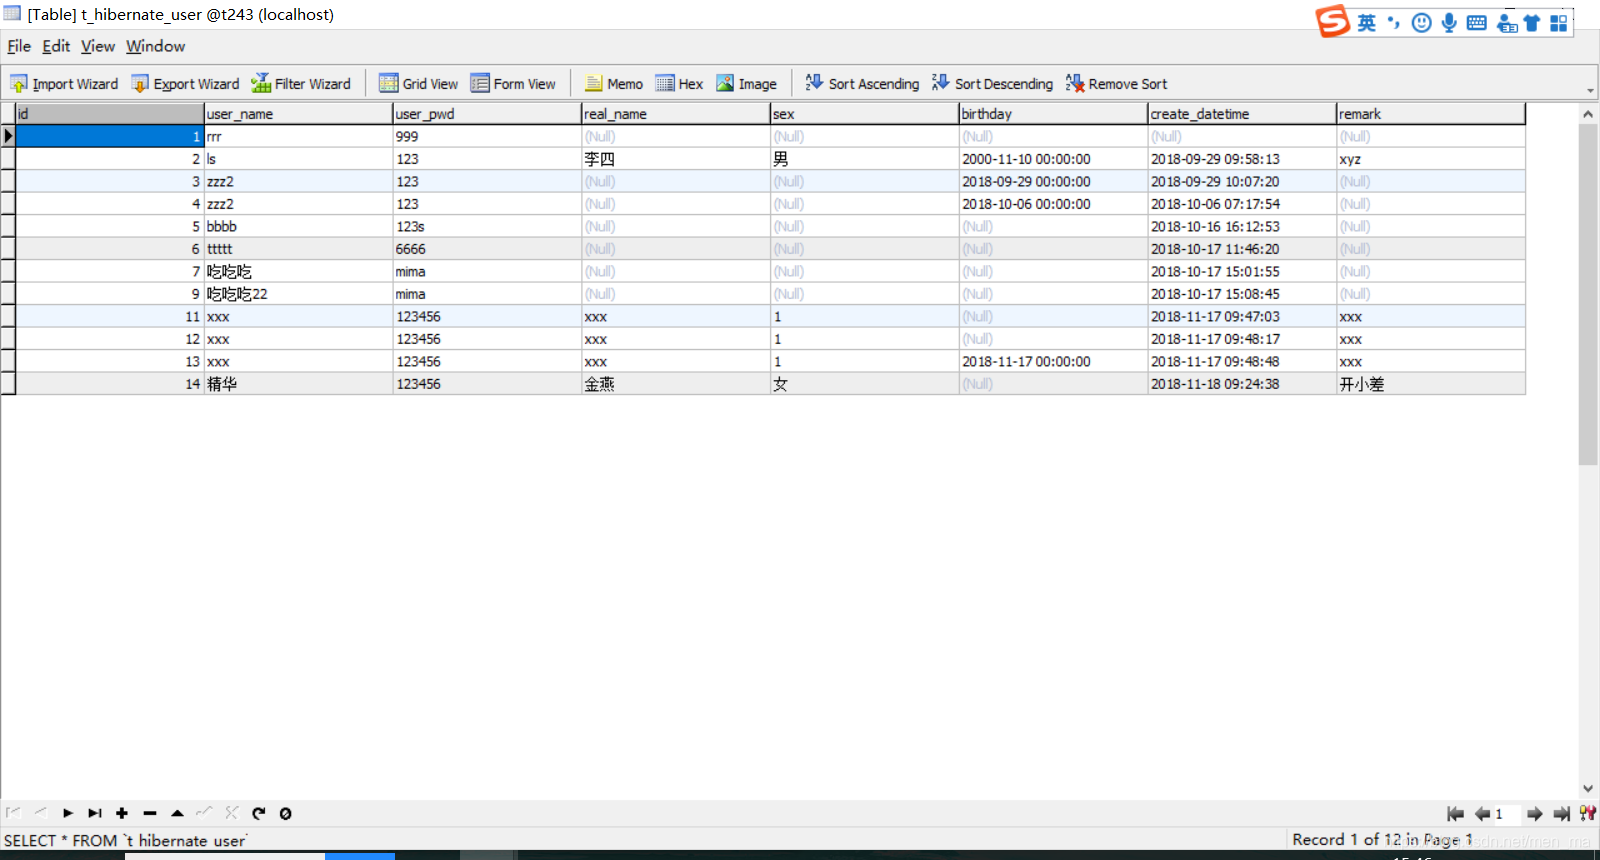Open the Edit menu

(x=56, y=46)
